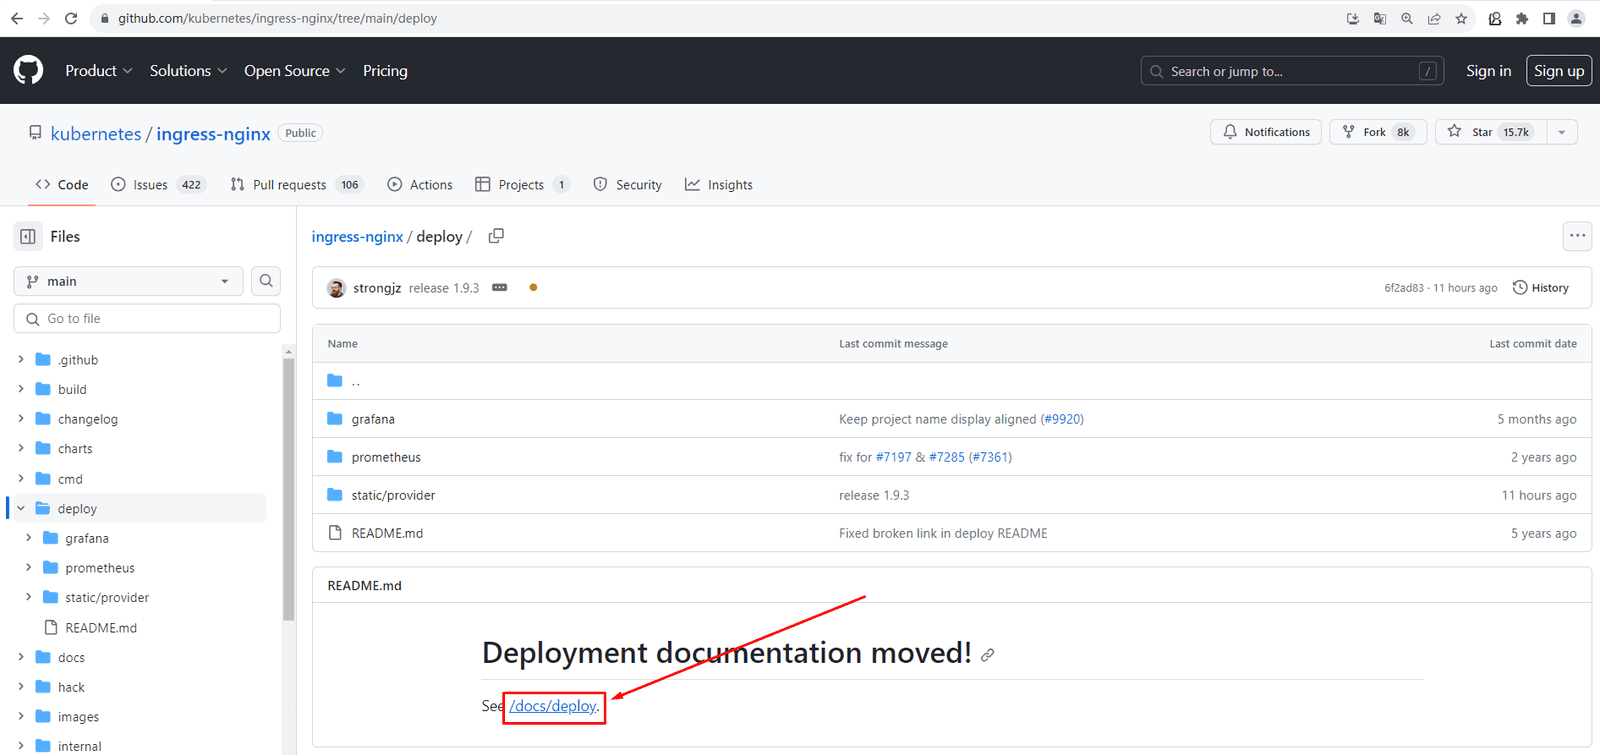Switch to the Security tab

(628, 184)
